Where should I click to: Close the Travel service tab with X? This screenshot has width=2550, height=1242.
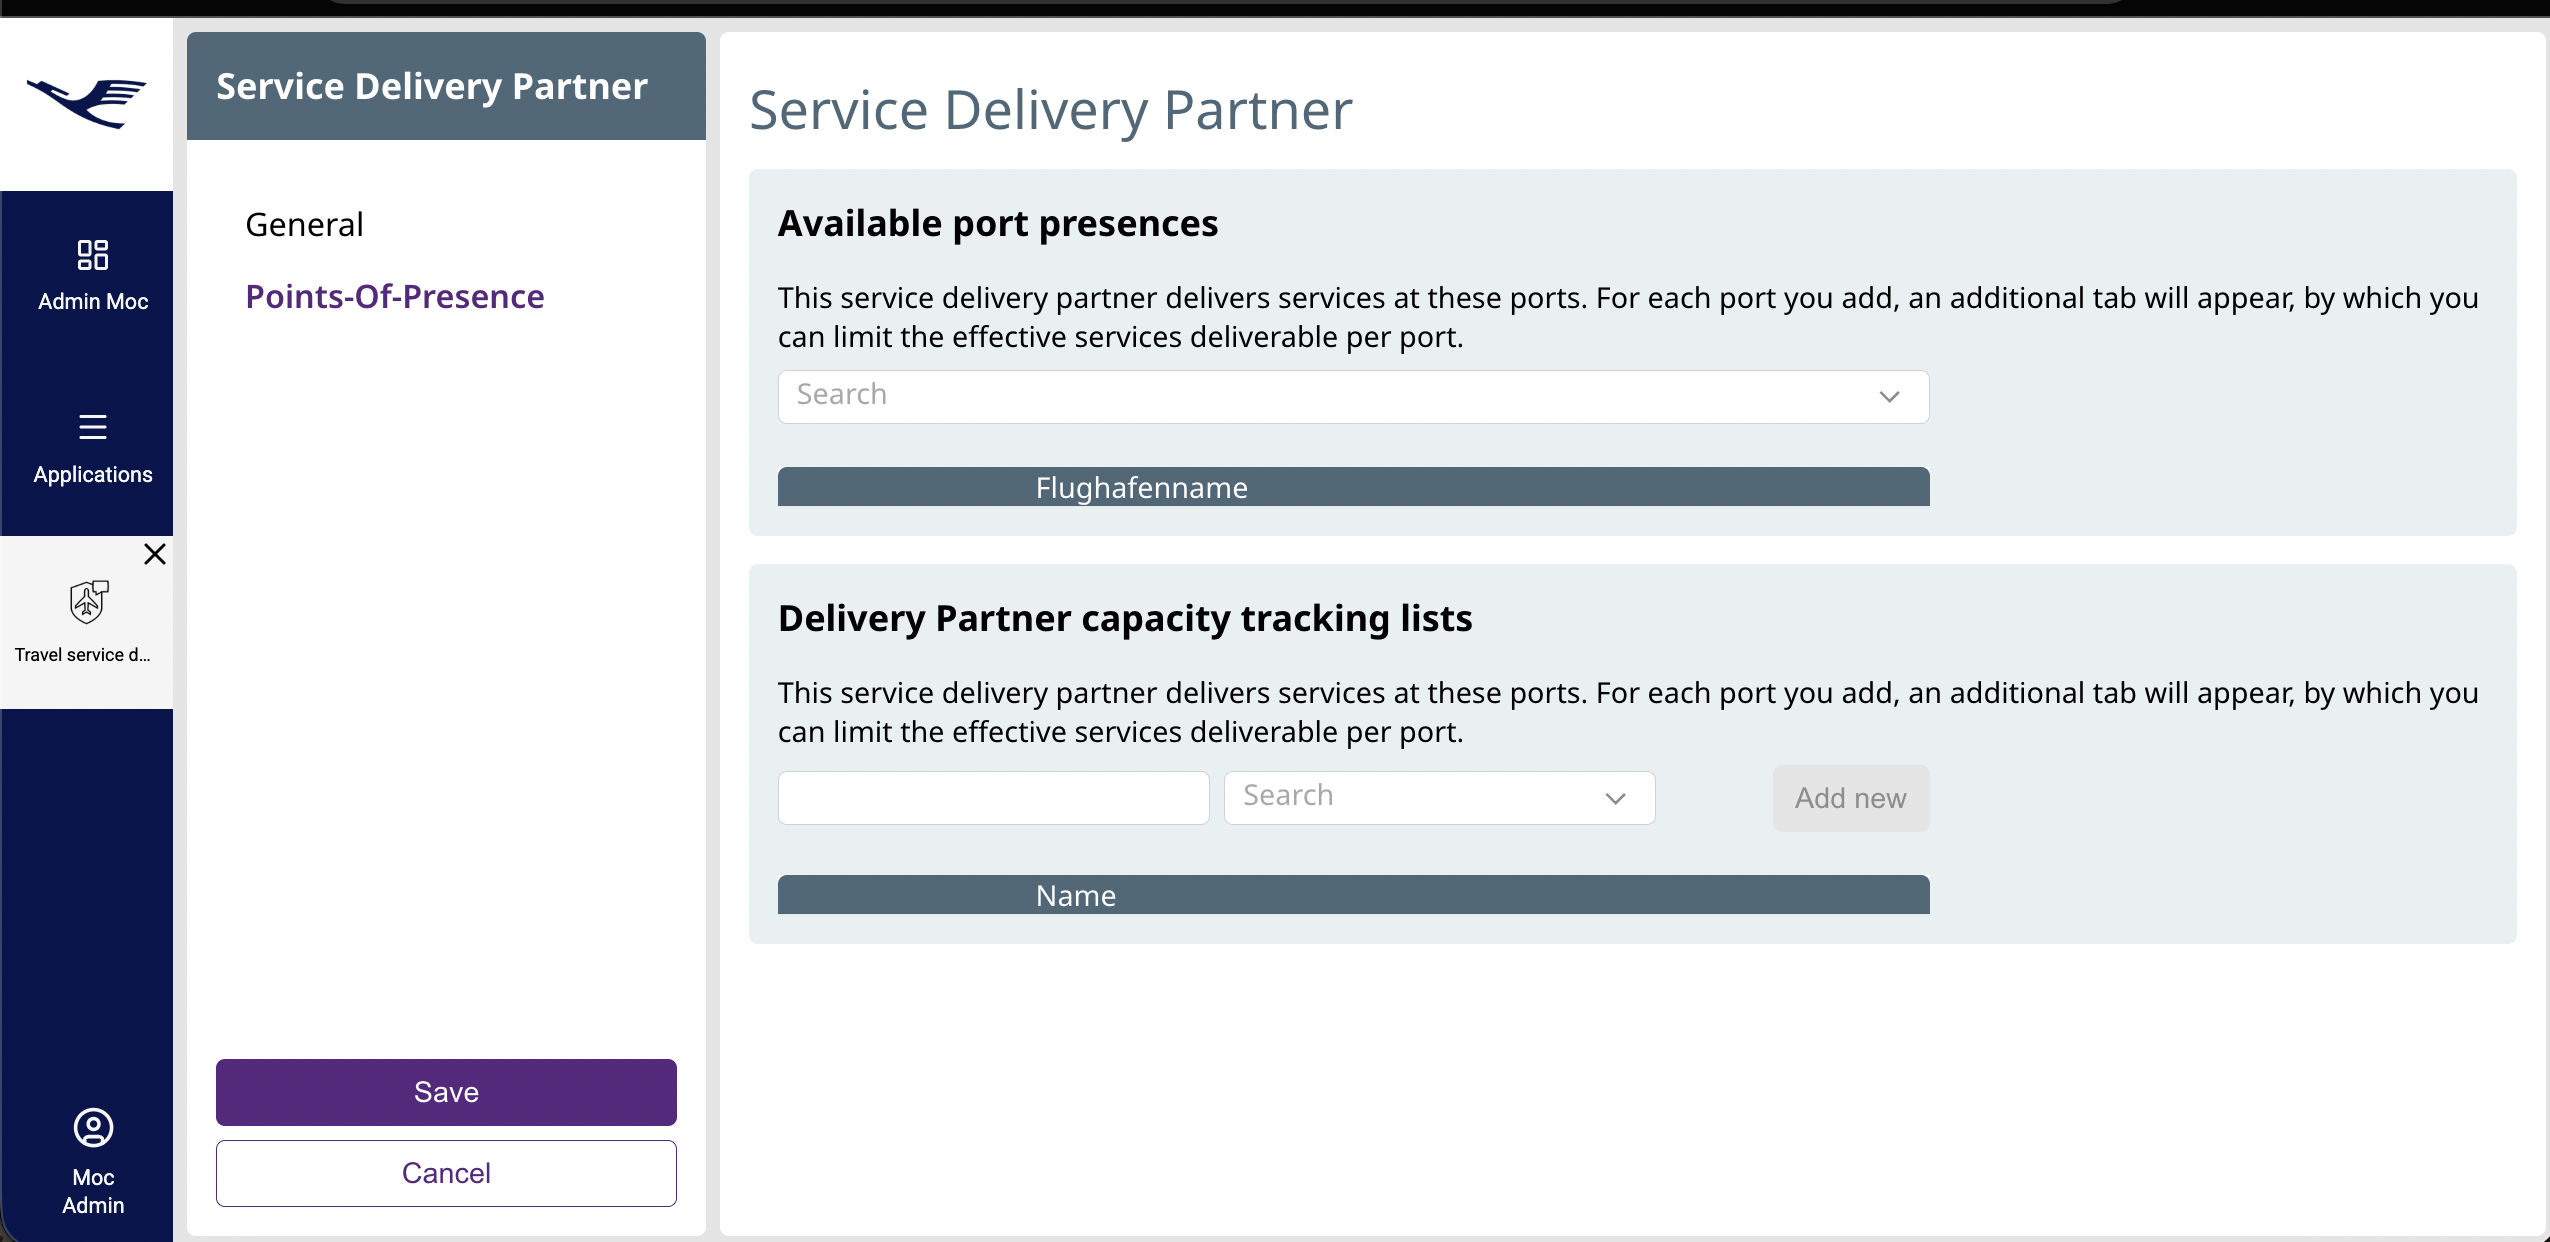pyautogui.click(x=155, y=554)
